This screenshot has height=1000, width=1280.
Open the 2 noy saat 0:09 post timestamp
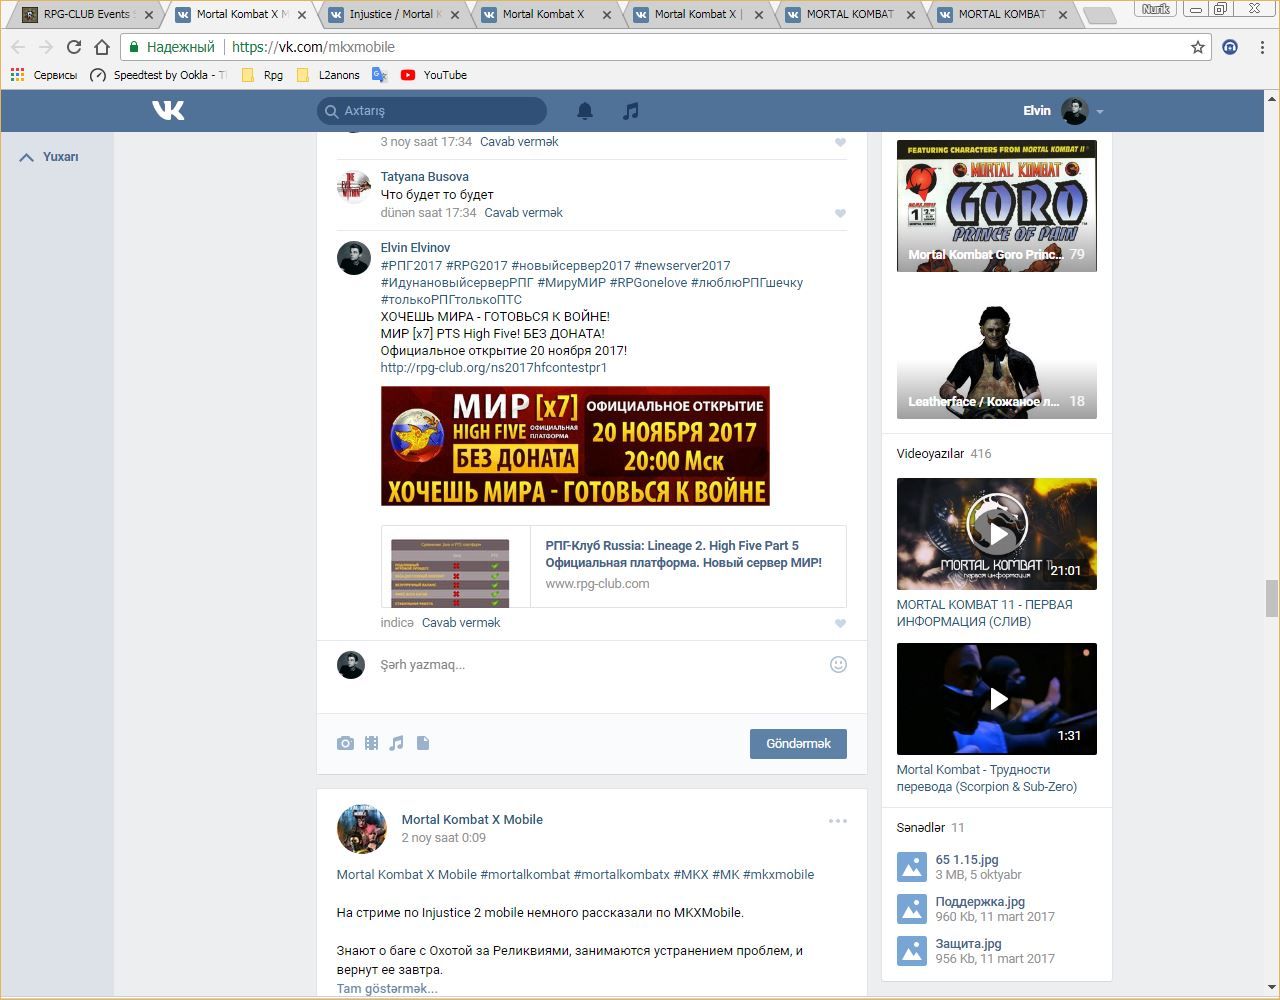[x=443, y=838]
